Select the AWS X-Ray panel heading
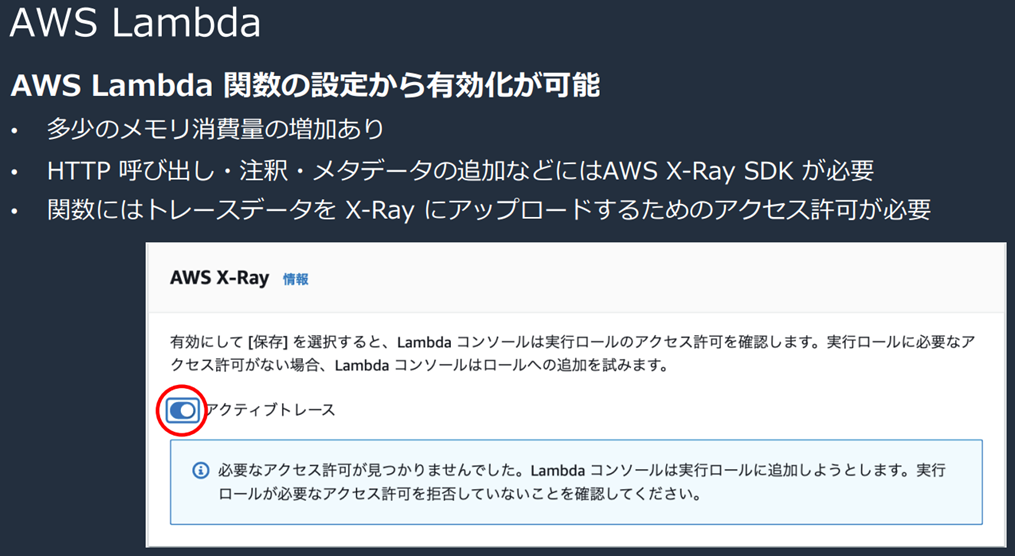1015x556 pixels. pos(220,278)
